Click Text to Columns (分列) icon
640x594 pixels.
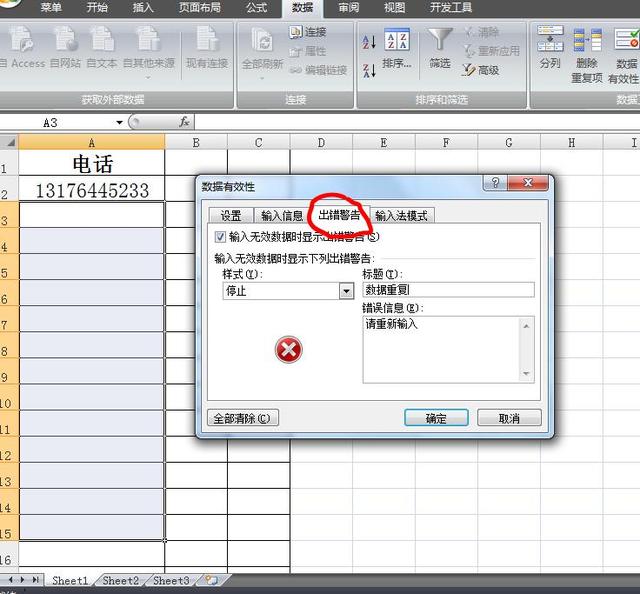click(x=550, y=47)
